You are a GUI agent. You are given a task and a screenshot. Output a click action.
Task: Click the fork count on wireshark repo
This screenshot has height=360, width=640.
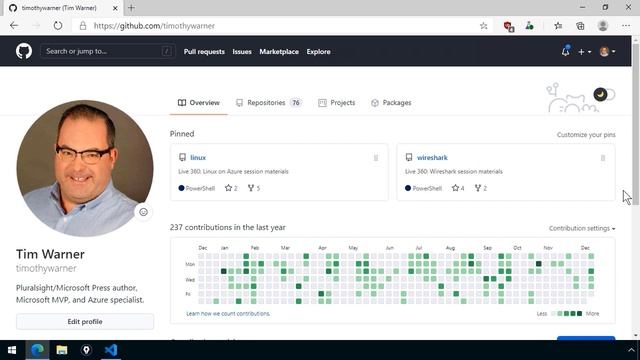(x=481, y=188)
